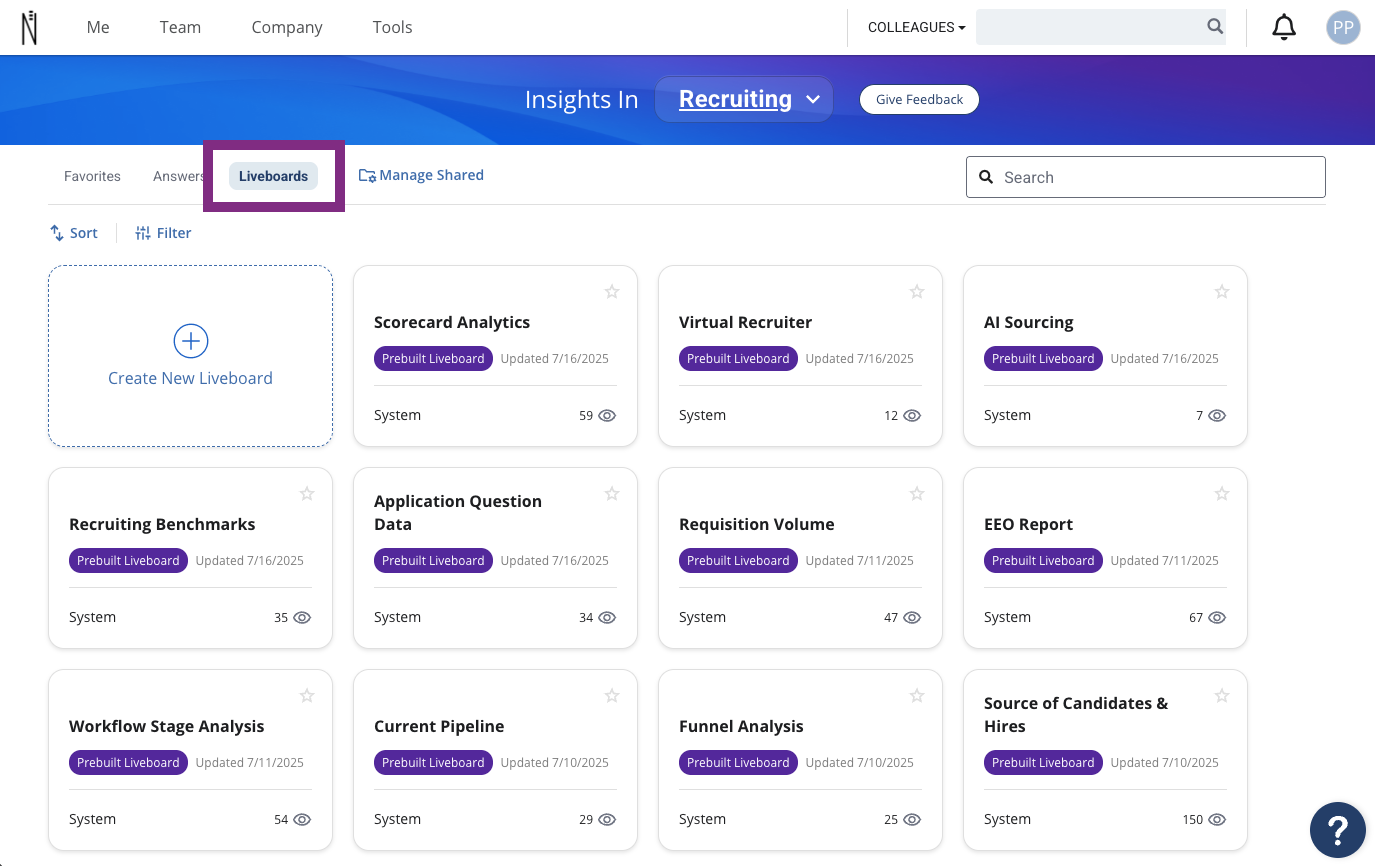
Task: Star Source of Candidates & Hires card
Action: (x=1222, y=696)
